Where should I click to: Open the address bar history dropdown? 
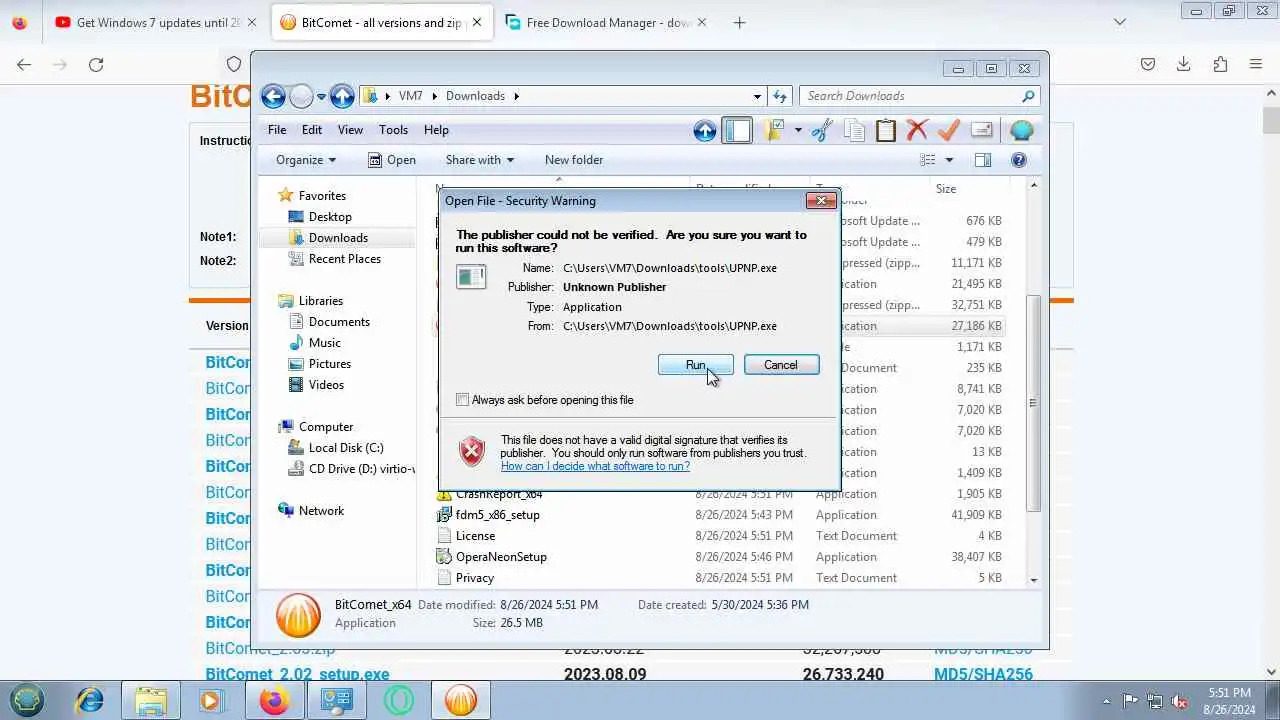tap(757, 96)
